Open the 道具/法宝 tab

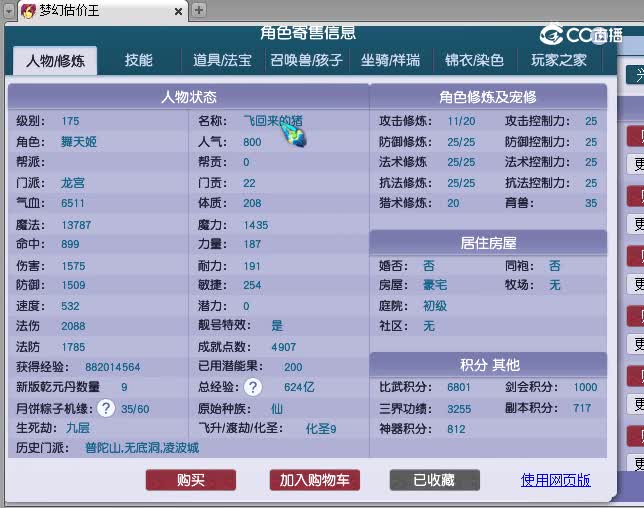pyautogui.click(x=222, y=60)
